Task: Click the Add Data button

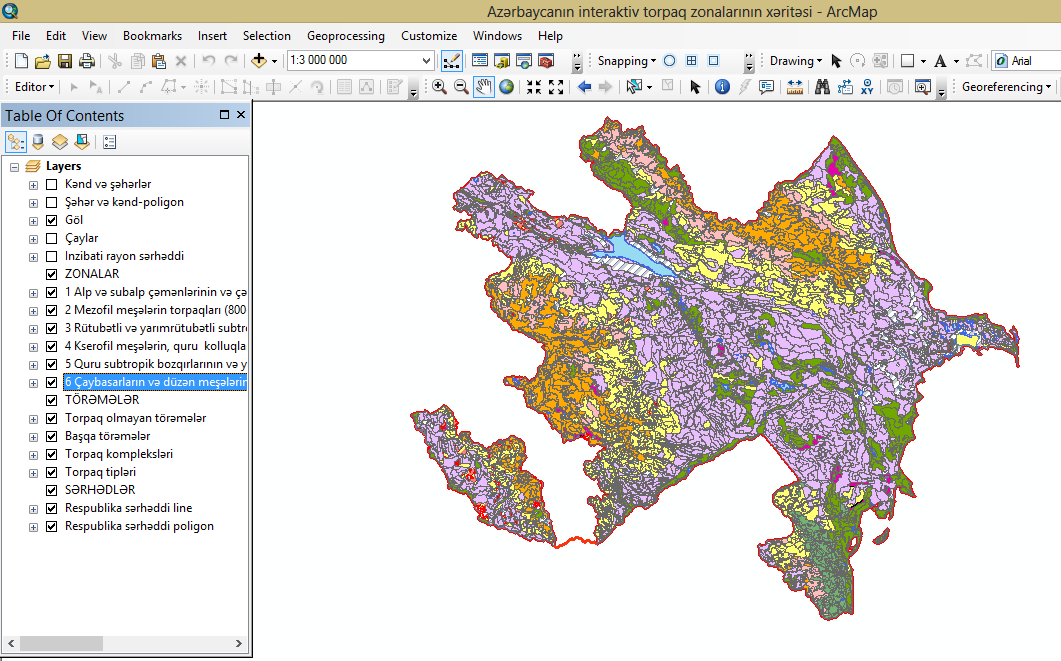Action: click(x=259, y=61)
